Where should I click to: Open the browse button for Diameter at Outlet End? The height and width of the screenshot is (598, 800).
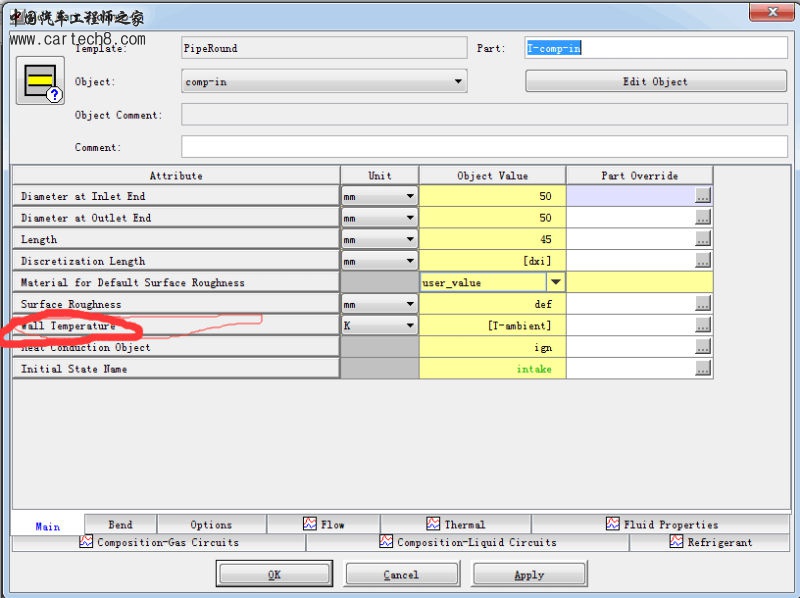[x=703, y=217]
